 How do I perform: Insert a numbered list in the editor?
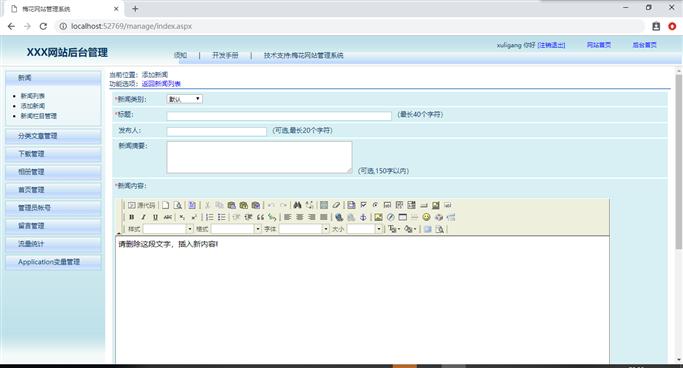pyautogui.click(x=210, y=217)
